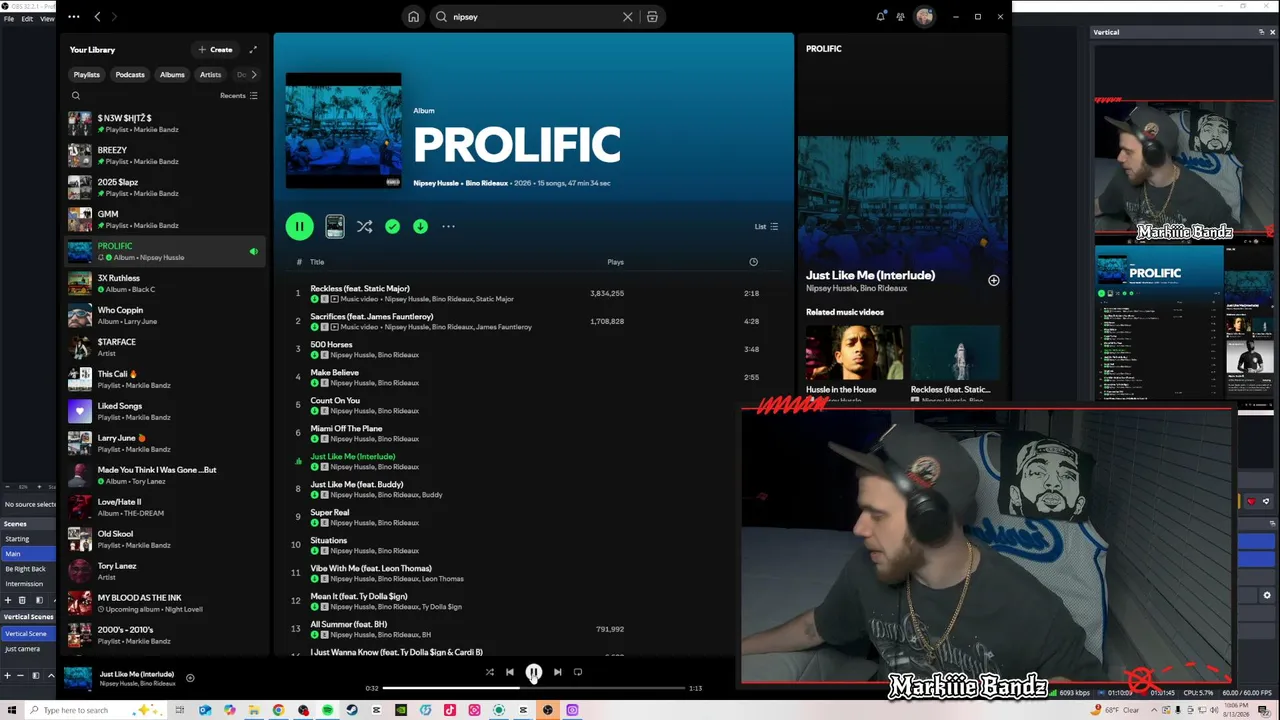This screenshot has width=1280, height=720.
Task: Toggle shuffle in the bottom player bar
Action: (x=489, y=672)
